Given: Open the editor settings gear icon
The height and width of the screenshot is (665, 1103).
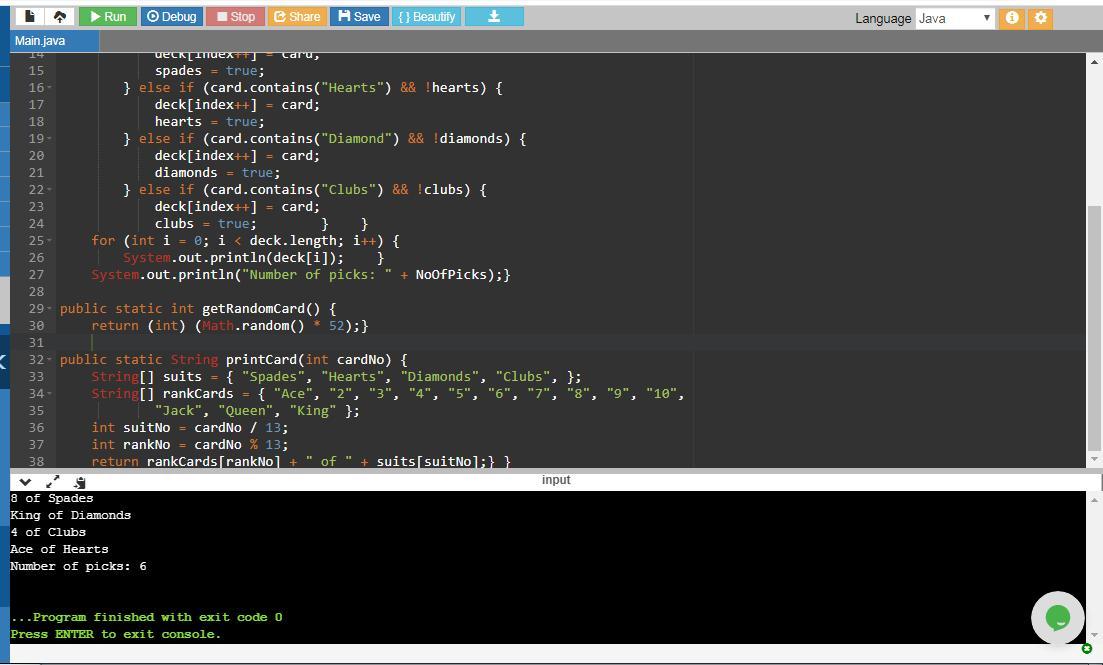Looking at the screenshot, I should (x=1040, y=18).
